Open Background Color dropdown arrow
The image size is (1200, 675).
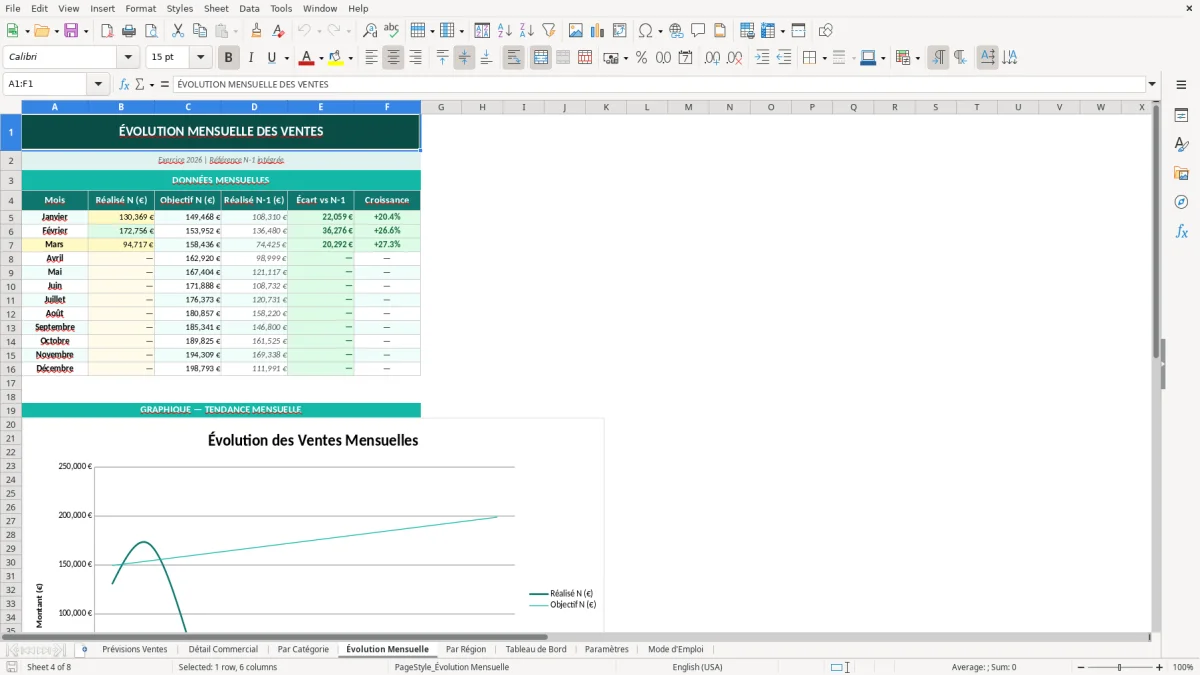tap(350, 58)
